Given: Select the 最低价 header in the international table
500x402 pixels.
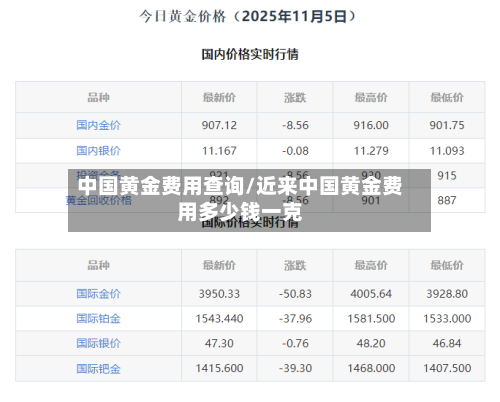Looking at the screenshot, I should tap(447, 265).
